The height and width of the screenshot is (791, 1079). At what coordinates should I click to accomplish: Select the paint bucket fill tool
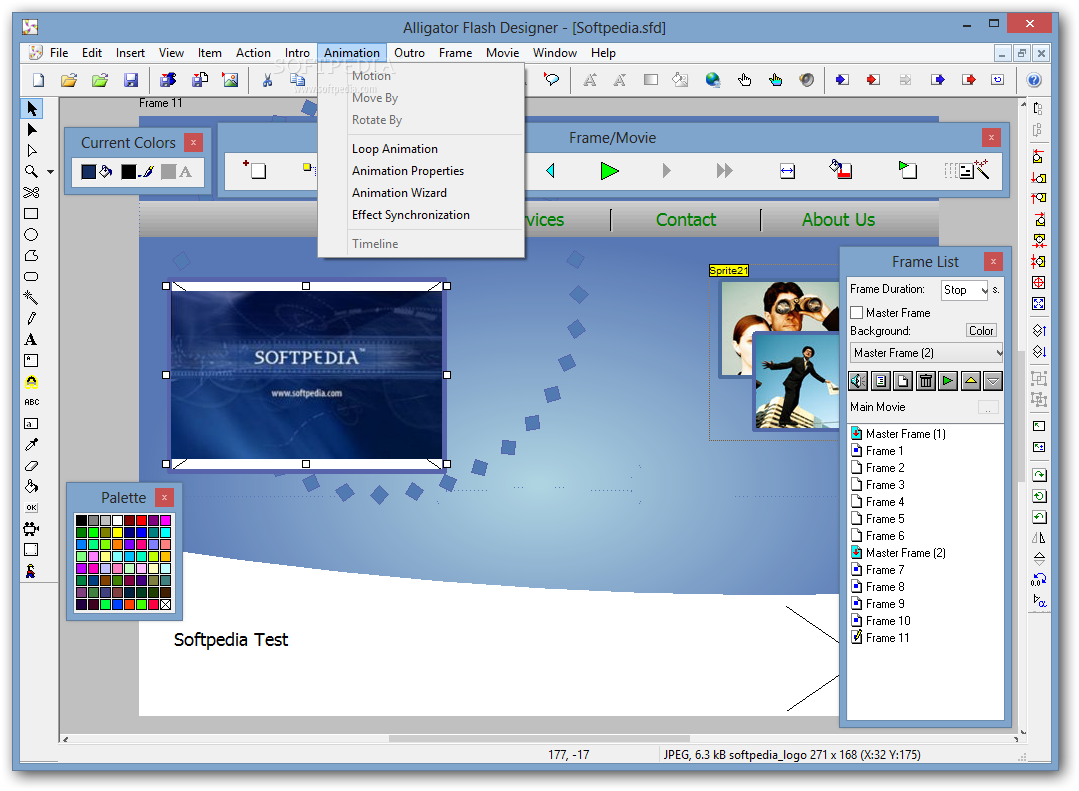tap(31, 487)
